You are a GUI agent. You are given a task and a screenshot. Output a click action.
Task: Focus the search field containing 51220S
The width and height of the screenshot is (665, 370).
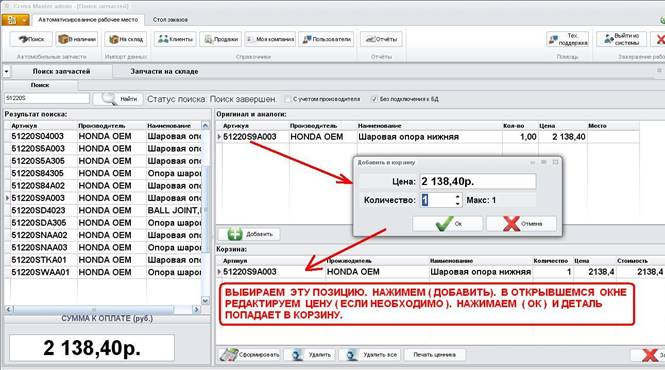(47, 98)
